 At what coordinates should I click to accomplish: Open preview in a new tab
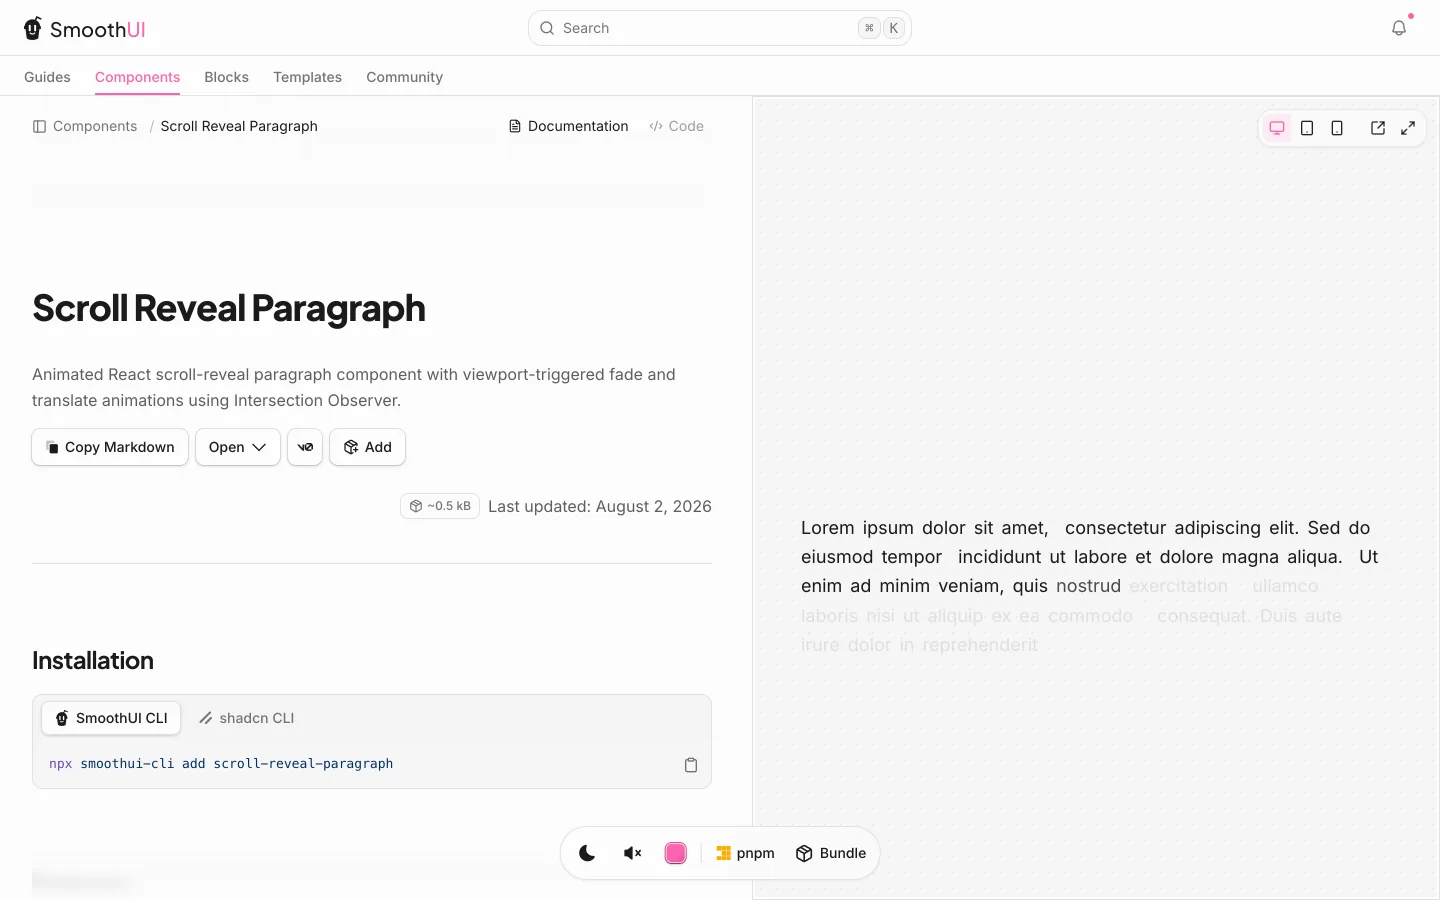(x=1378, y=128)
